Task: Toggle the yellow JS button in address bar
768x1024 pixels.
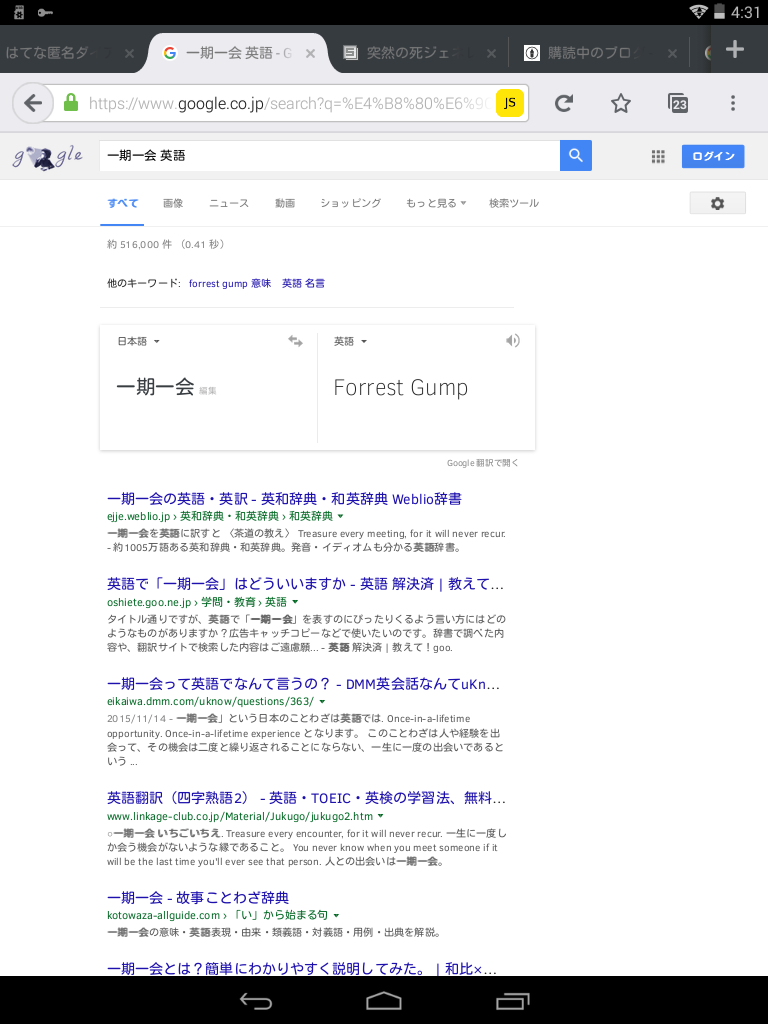Action: pos(510,103)
